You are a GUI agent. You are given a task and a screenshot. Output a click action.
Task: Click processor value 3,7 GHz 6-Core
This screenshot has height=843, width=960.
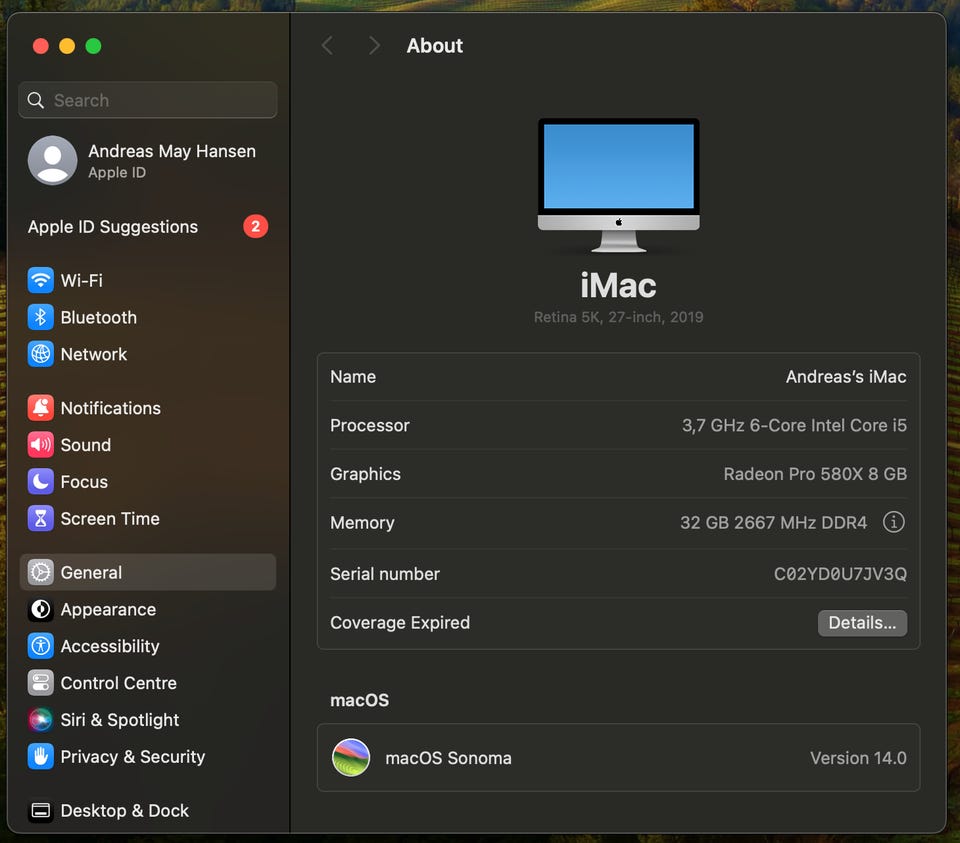click(x=794, y=425)
